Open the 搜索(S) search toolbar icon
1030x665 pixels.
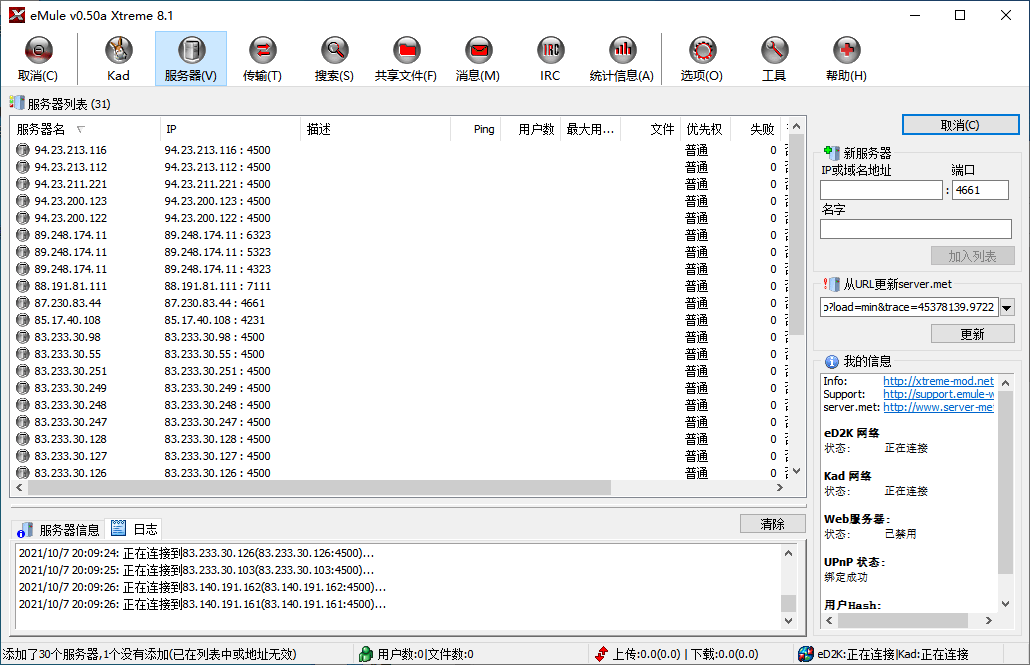click(x=334, y=51)
